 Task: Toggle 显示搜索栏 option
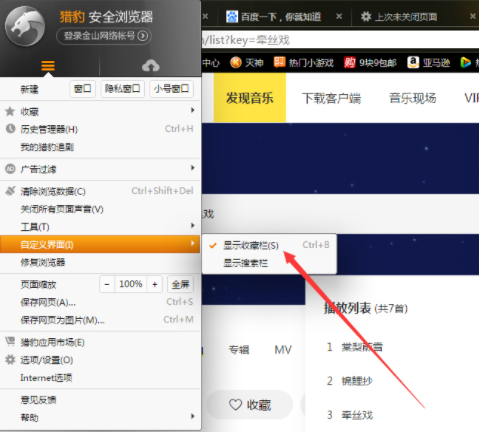pos(269,263)
